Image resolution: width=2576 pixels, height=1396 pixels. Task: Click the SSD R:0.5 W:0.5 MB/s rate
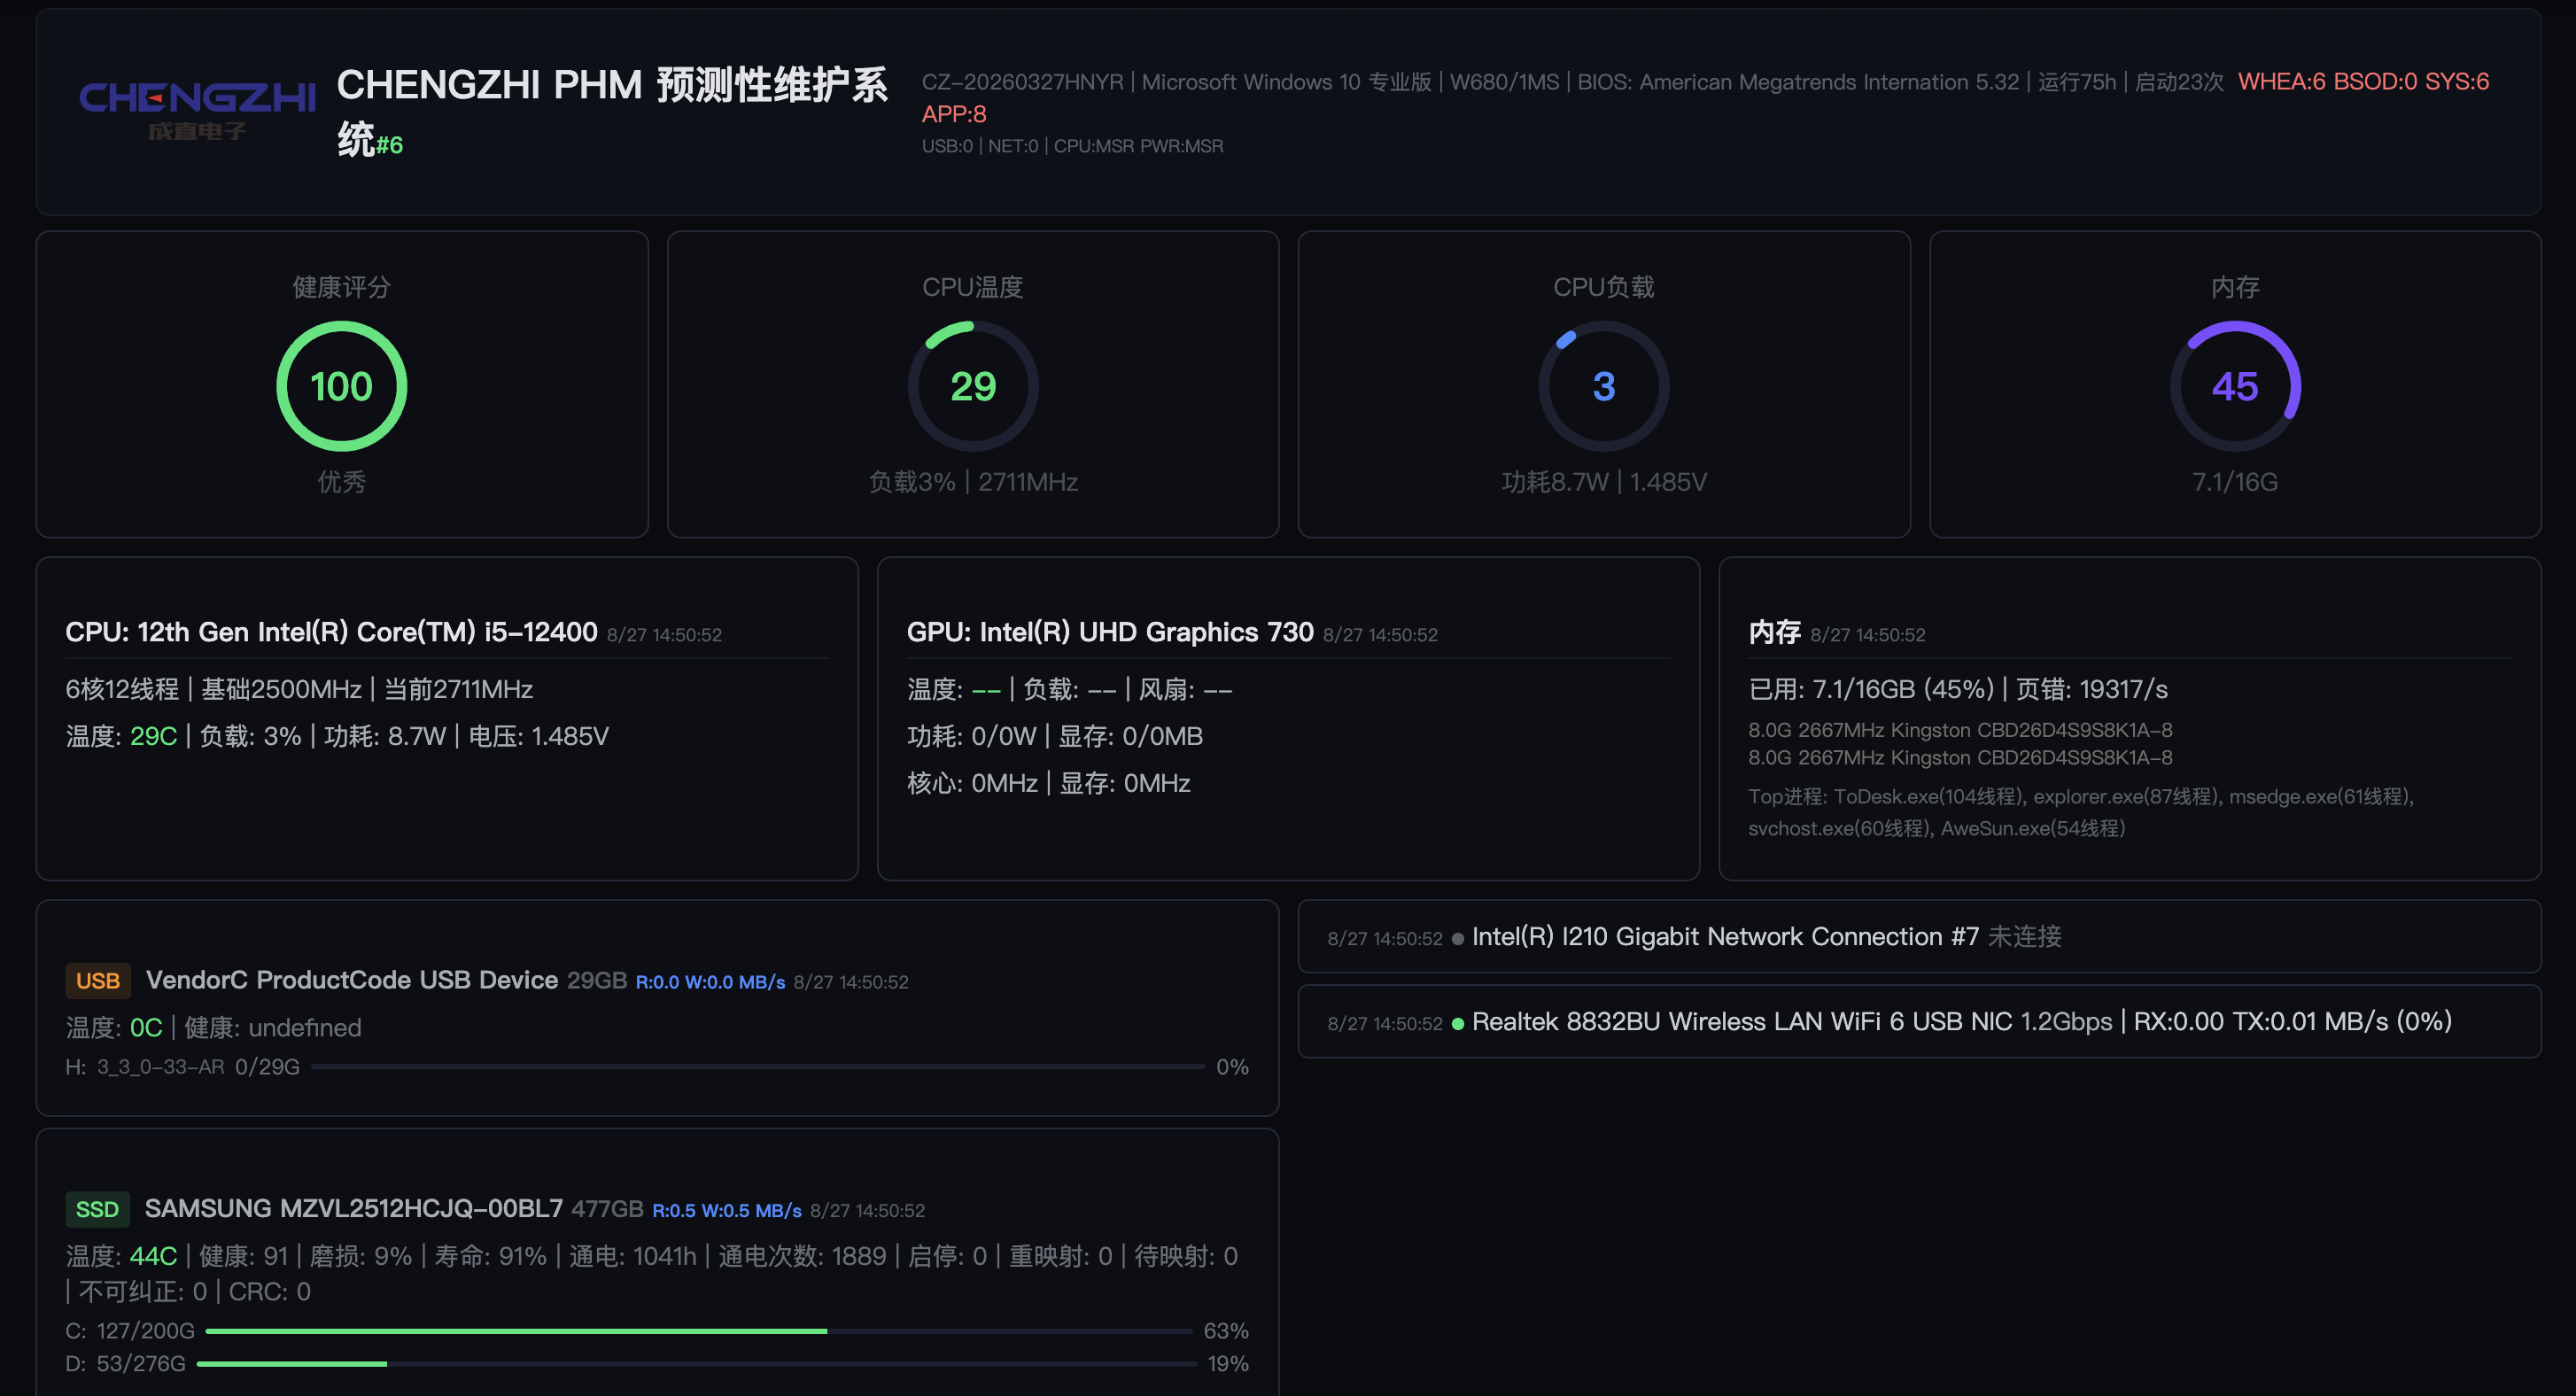pyautogui.click(x=727, y=1210)
